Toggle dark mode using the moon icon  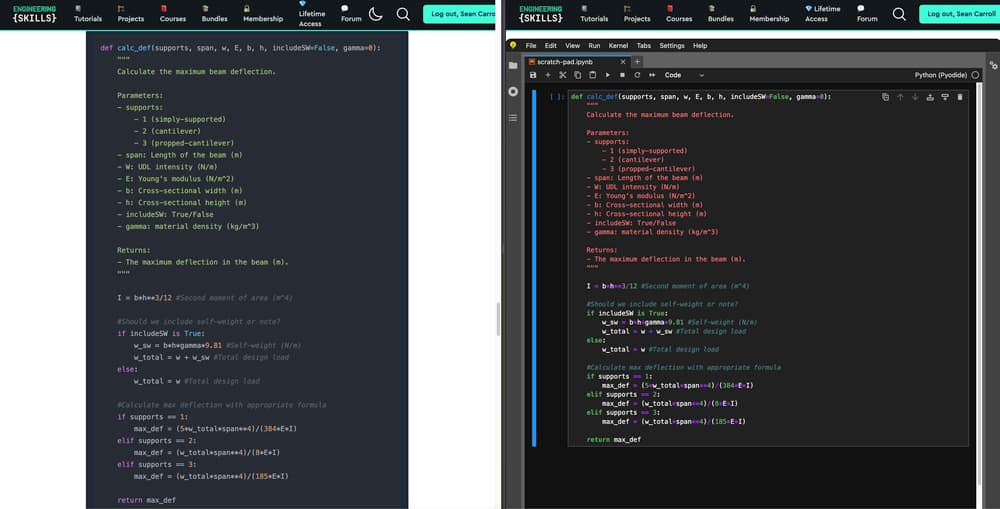pyautogui.click(x=376, y=14)
